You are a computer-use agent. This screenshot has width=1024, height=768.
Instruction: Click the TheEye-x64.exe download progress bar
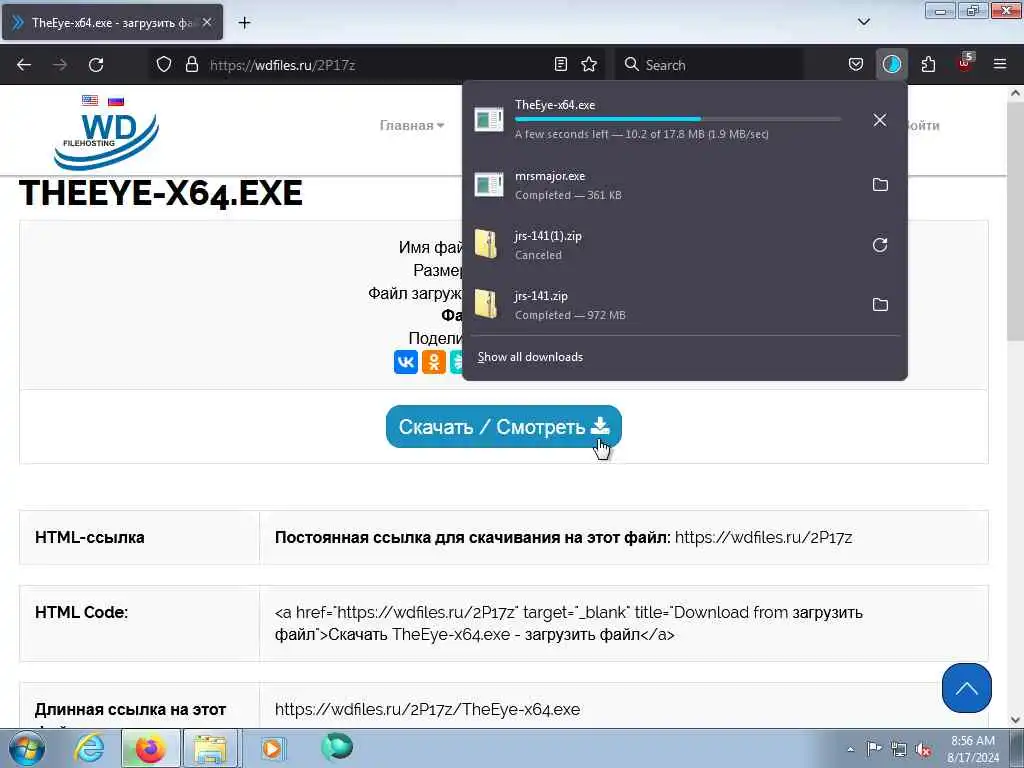coord(678,120)
